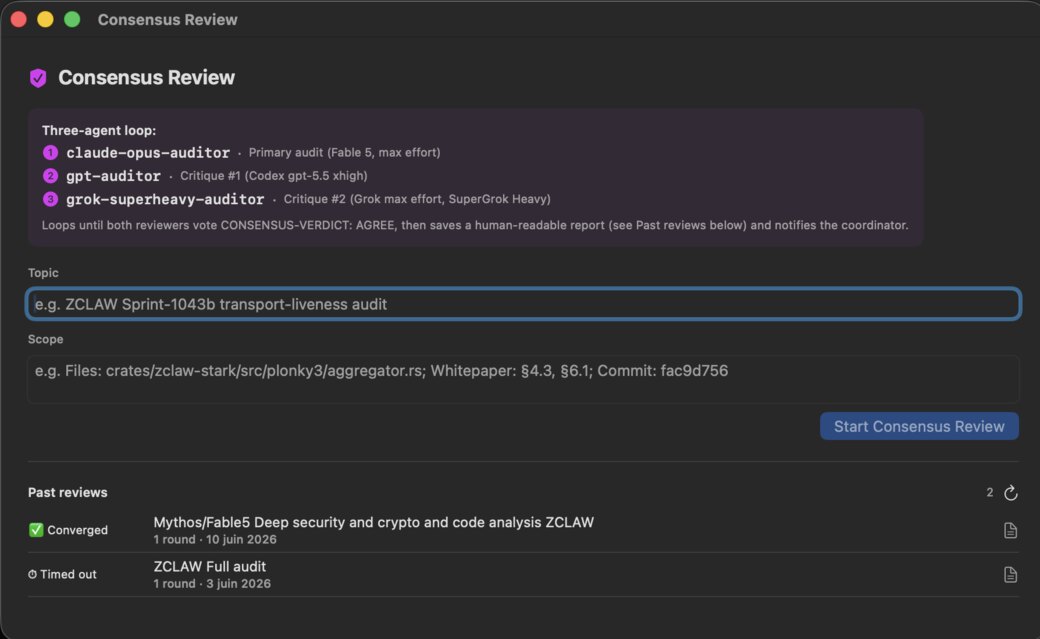Click the Past reviews heading
Image resolution: width=1040 pixels, height=639 pixels.
point(68,492)
